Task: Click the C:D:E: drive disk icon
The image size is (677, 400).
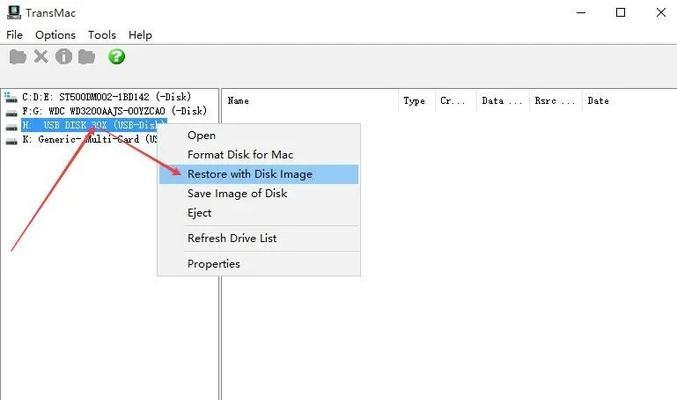Action: (x=11, y=97)
